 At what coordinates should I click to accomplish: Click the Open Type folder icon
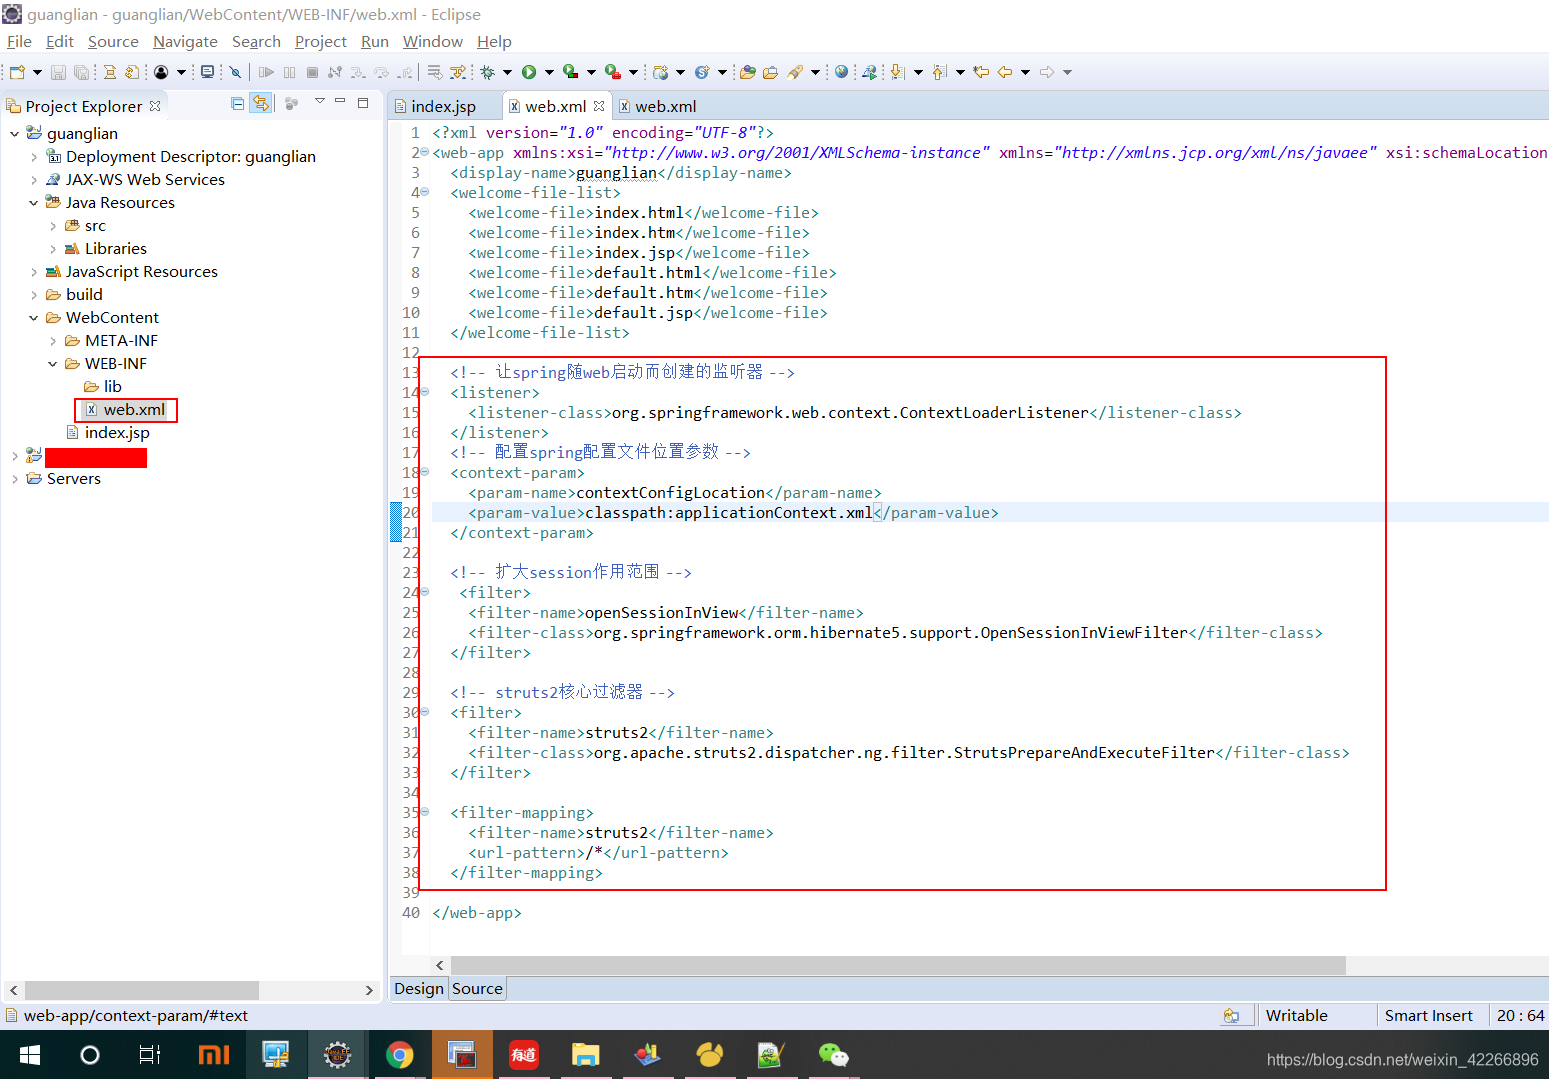click(x=747, y=72)
